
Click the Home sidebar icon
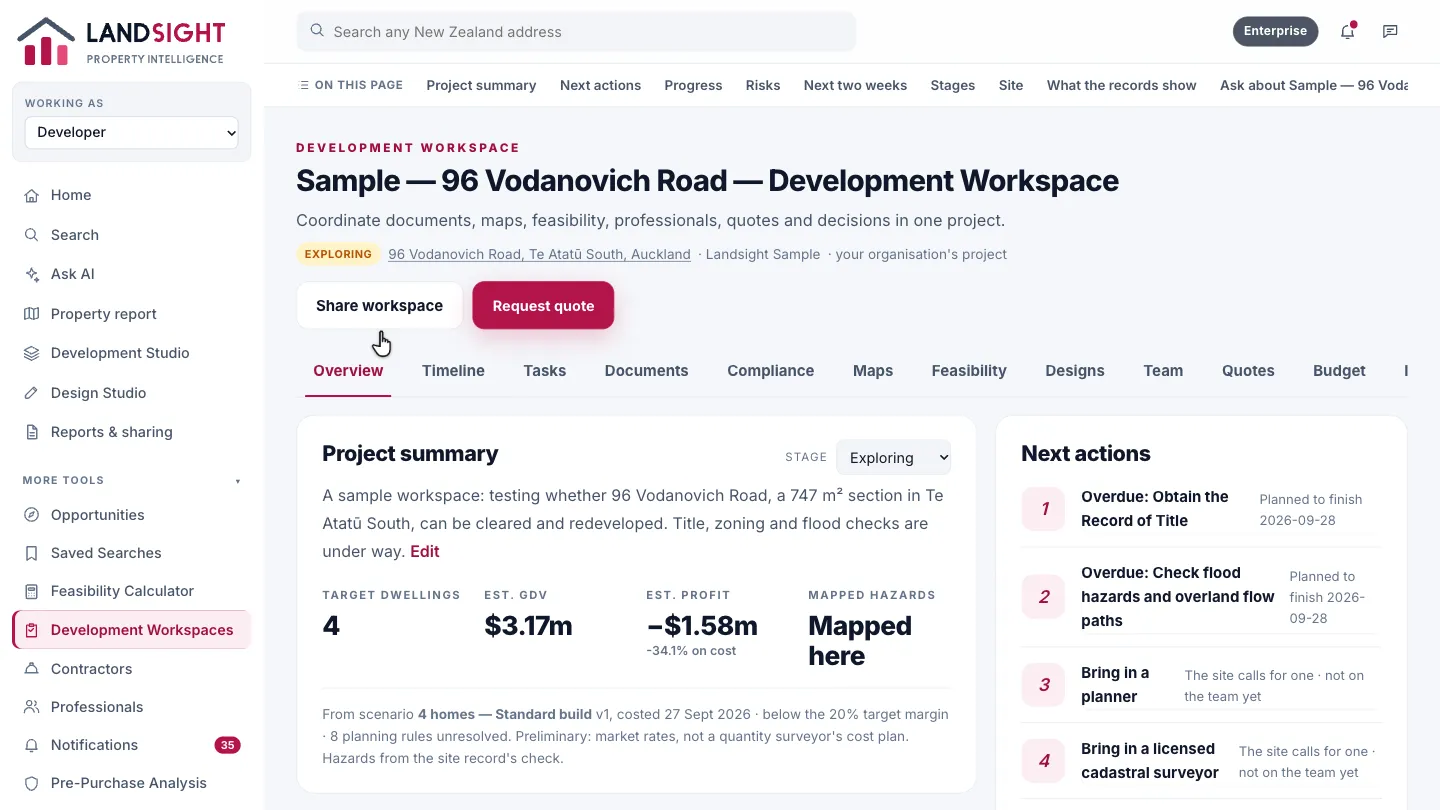coord(32,195)
